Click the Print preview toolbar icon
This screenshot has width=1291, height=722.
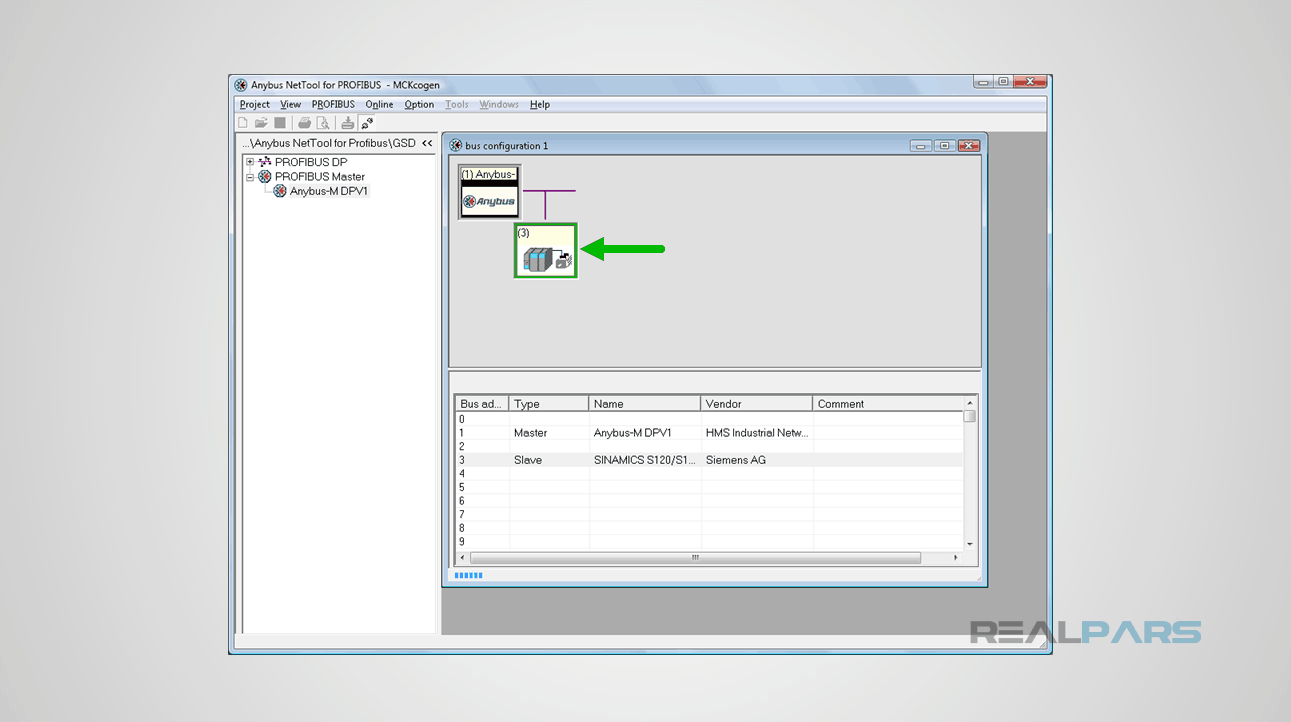pos(324,122)
